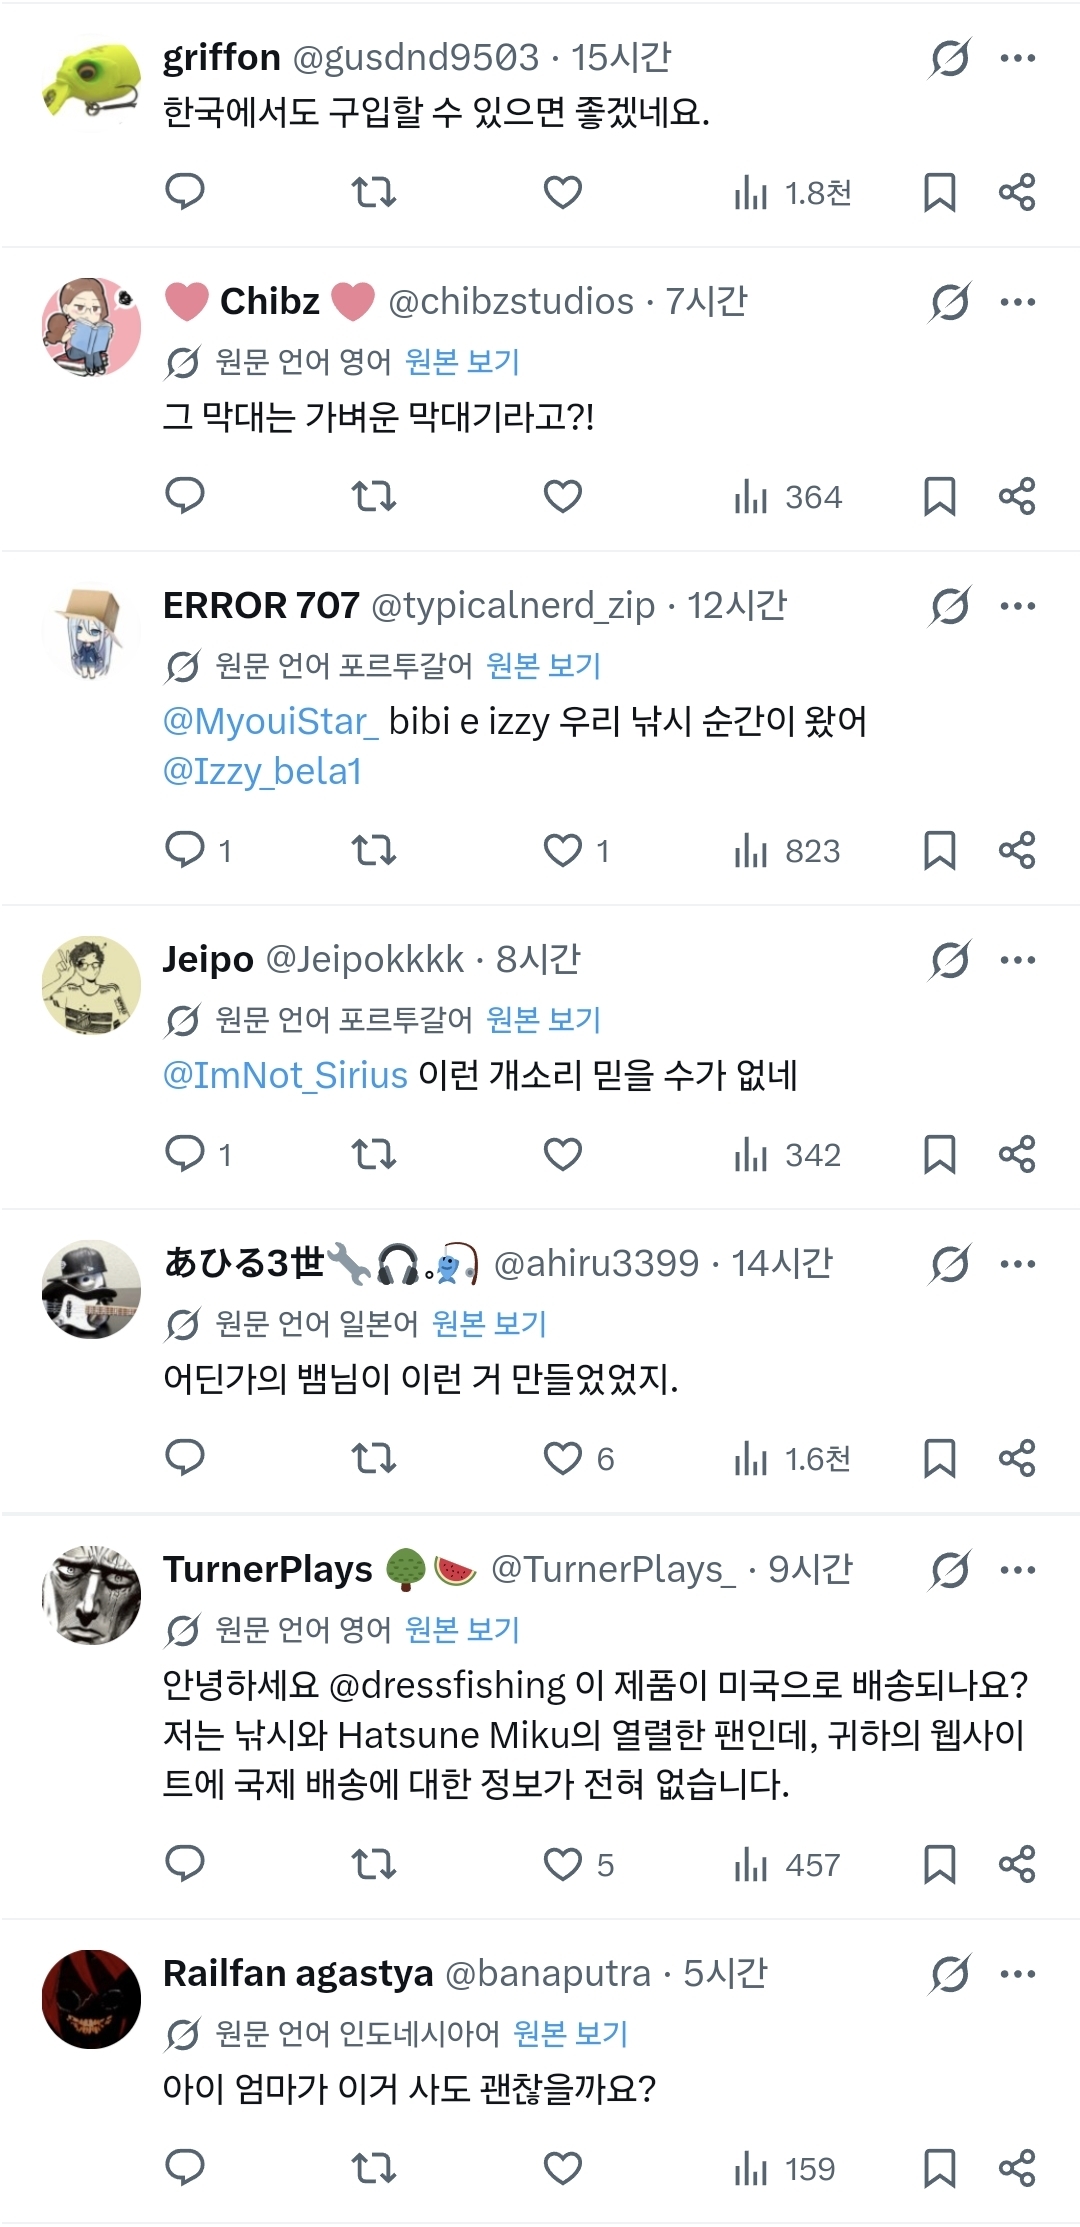Like TurnerPlays' tweet with 5 likes
This screenshot has width=1080, height=2227.
pyautogui.click(x=563, y=1864)
